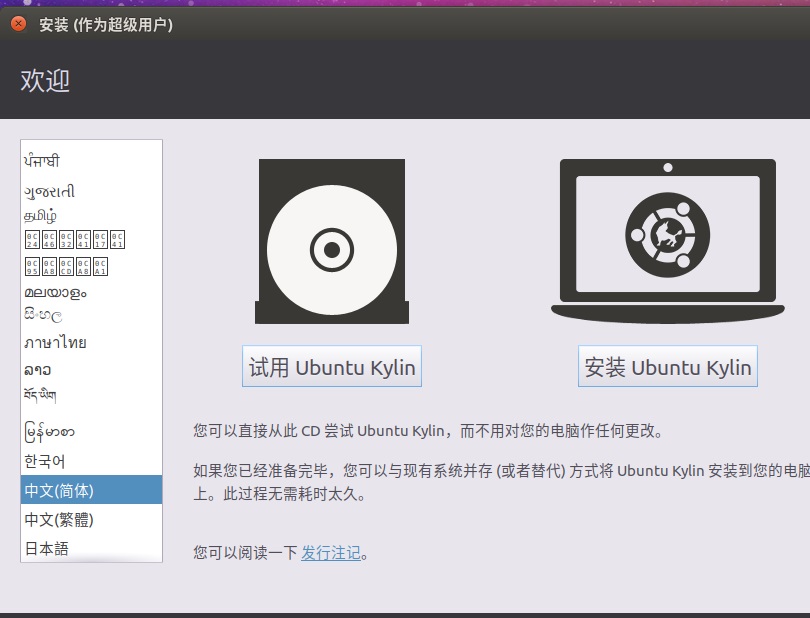Select ລາວ (Lao) language

(38, 369)
